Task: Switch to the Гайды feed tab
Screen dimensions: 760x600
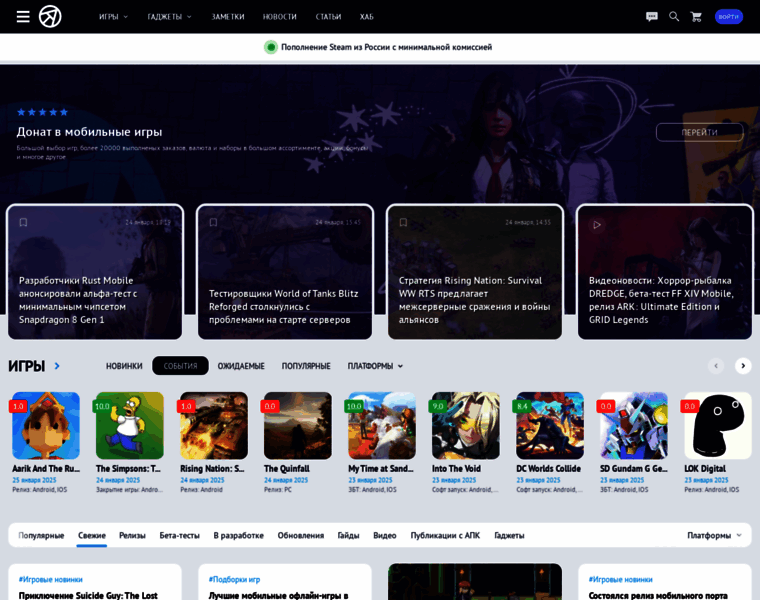Action: 348,536
